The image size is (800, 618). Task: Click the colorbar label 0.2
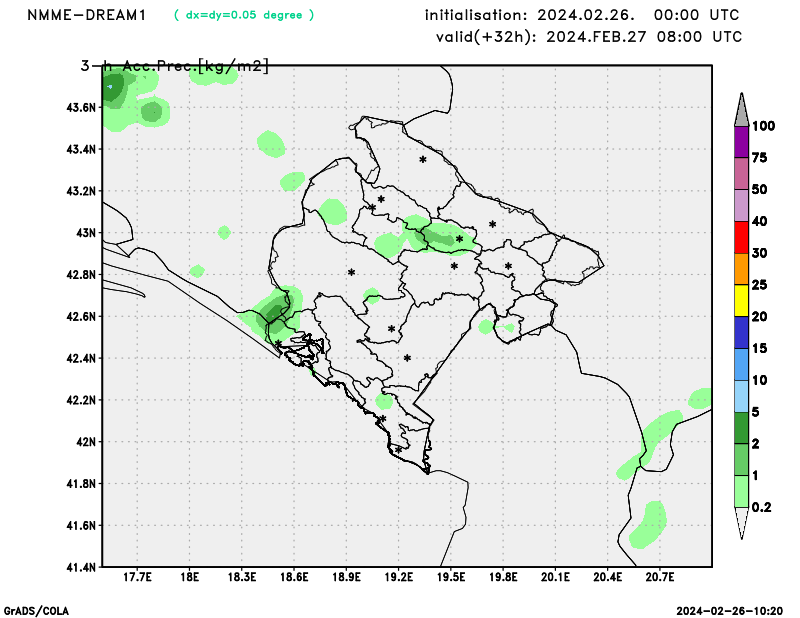pyautogui.click(x=761, y=507)
